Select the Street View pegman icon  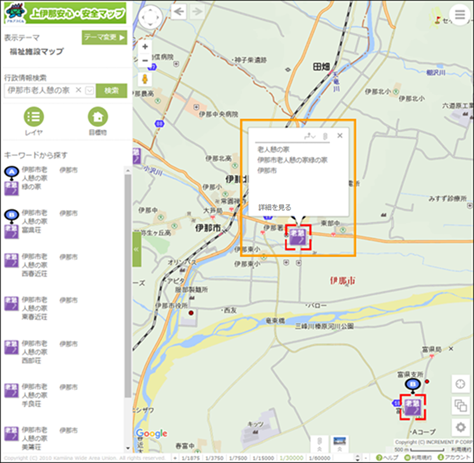point(145,79)
